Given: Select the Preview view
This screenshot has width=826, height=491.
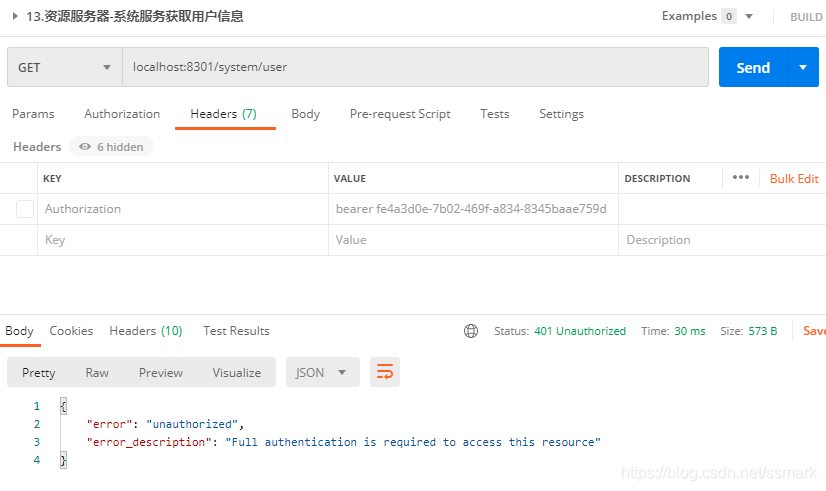Looking at the screenshot, I should pos(161,373).
